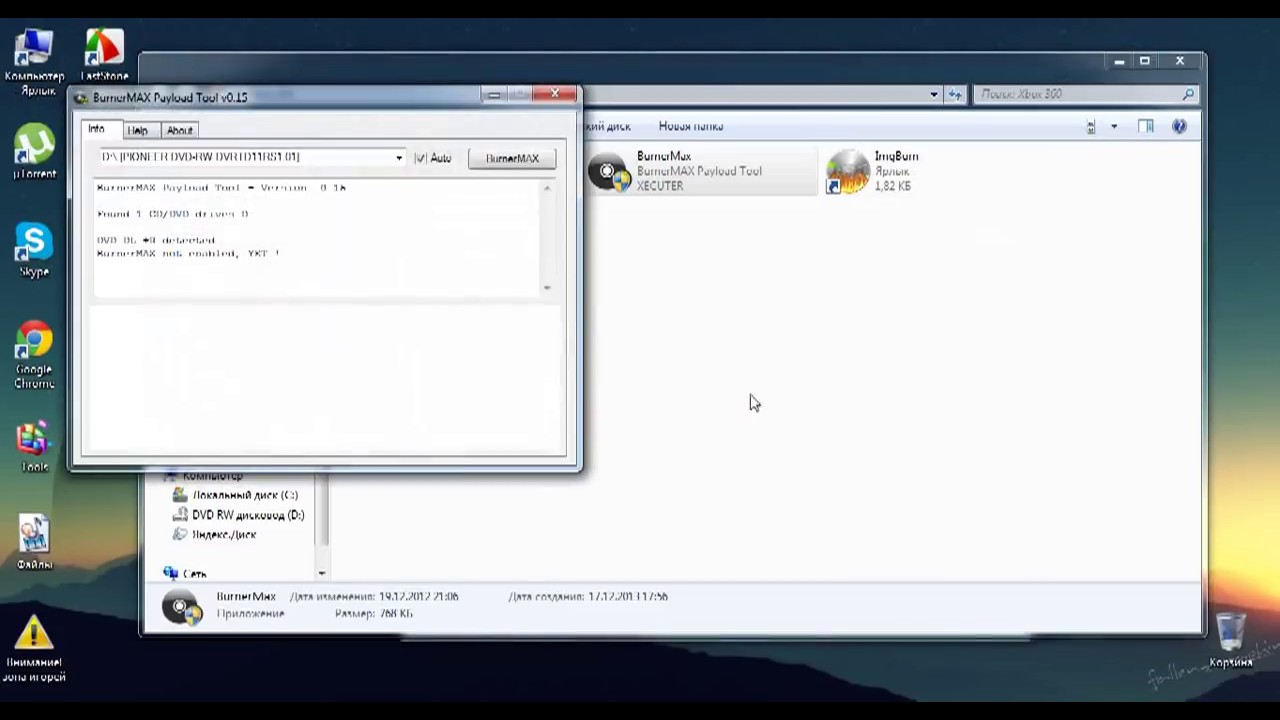1280x720 pixels.
Task: Open the Tools desktop icon
Action: pyautogui.click(x=34, y=447)
